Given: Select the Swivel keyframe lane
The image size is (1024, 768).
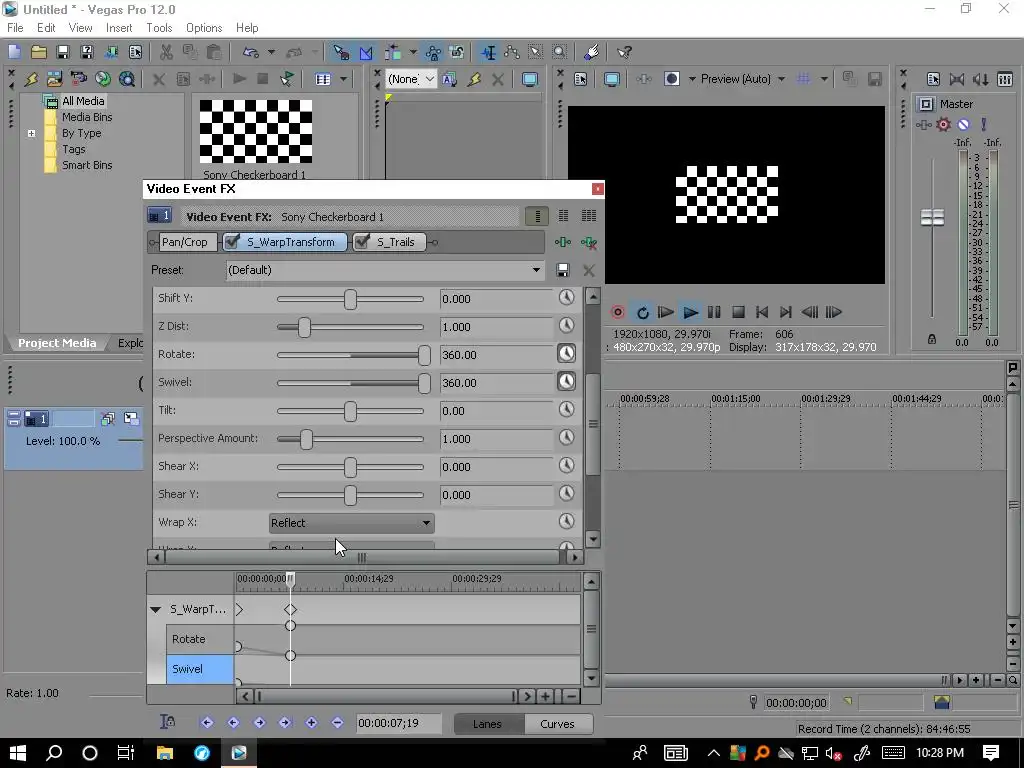Looking at the screenshot, I should [200, 669].
